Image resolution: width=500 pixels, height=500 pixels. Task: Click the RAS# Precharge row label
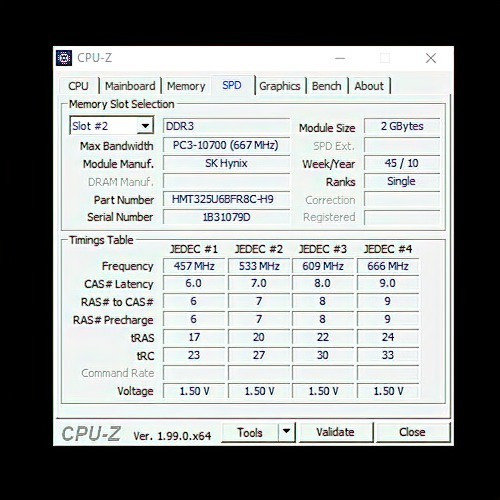pos(113,320)
